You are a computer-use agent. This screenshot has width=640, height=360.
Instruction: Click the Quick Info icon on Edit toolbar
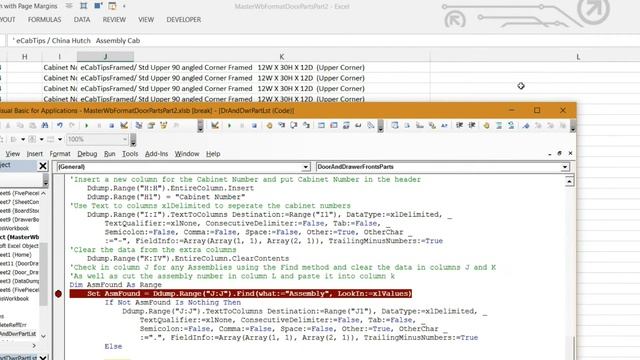click(420, 125)
